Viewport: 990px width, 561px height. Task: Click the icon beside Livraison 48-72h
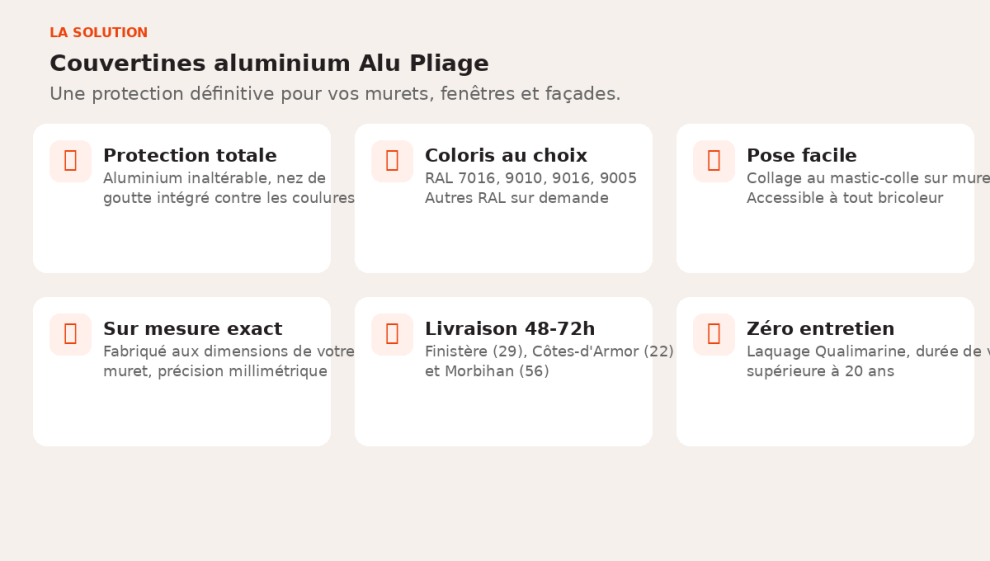tap(392, 334)
